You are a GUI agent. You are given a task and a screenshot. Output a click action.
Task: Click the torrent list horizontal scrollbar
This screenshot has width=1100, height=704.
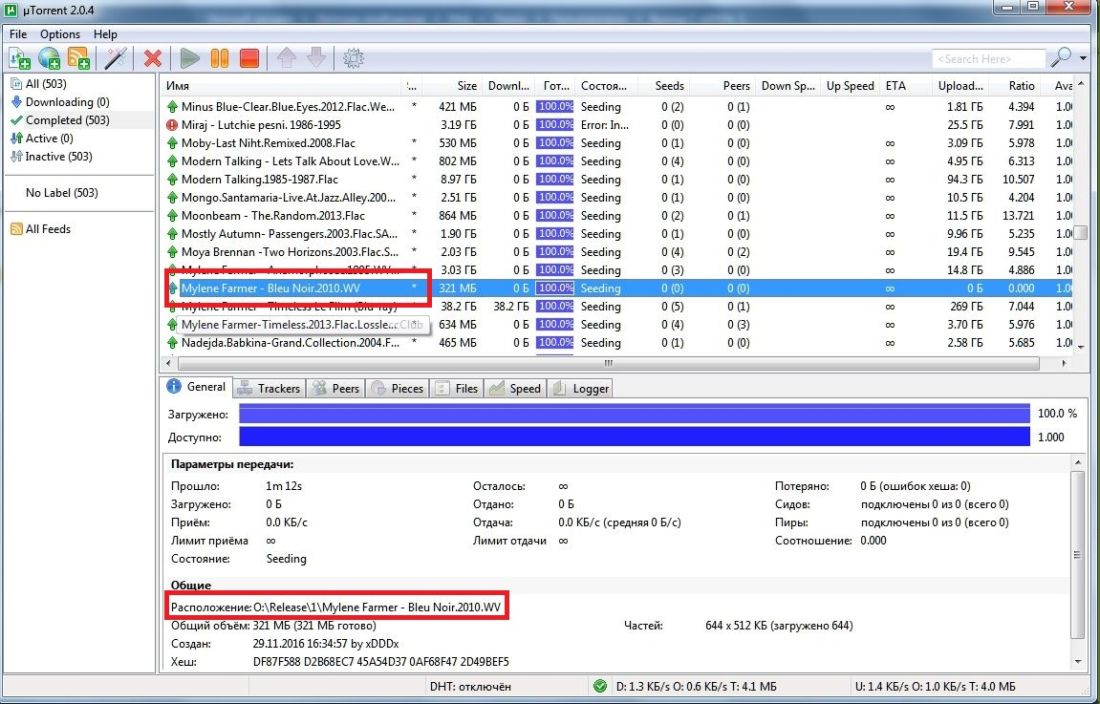point(608,363)
